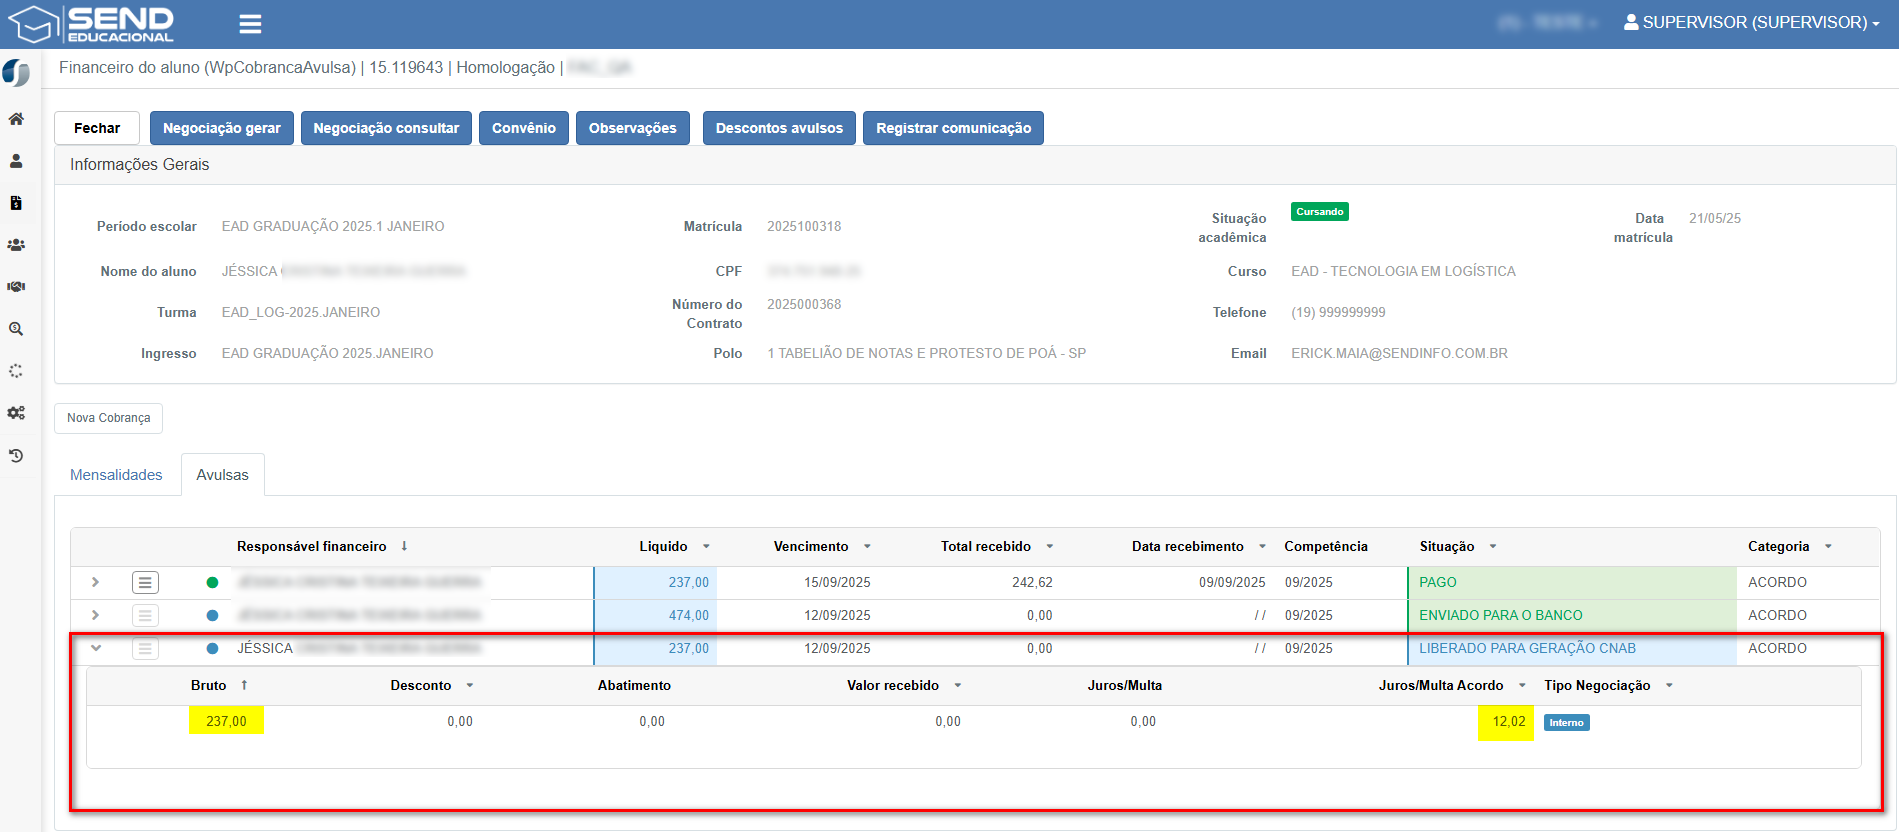1899x832 pixels.
Task: Click the history clock icon in the sidebar
Action: point(16,456)
